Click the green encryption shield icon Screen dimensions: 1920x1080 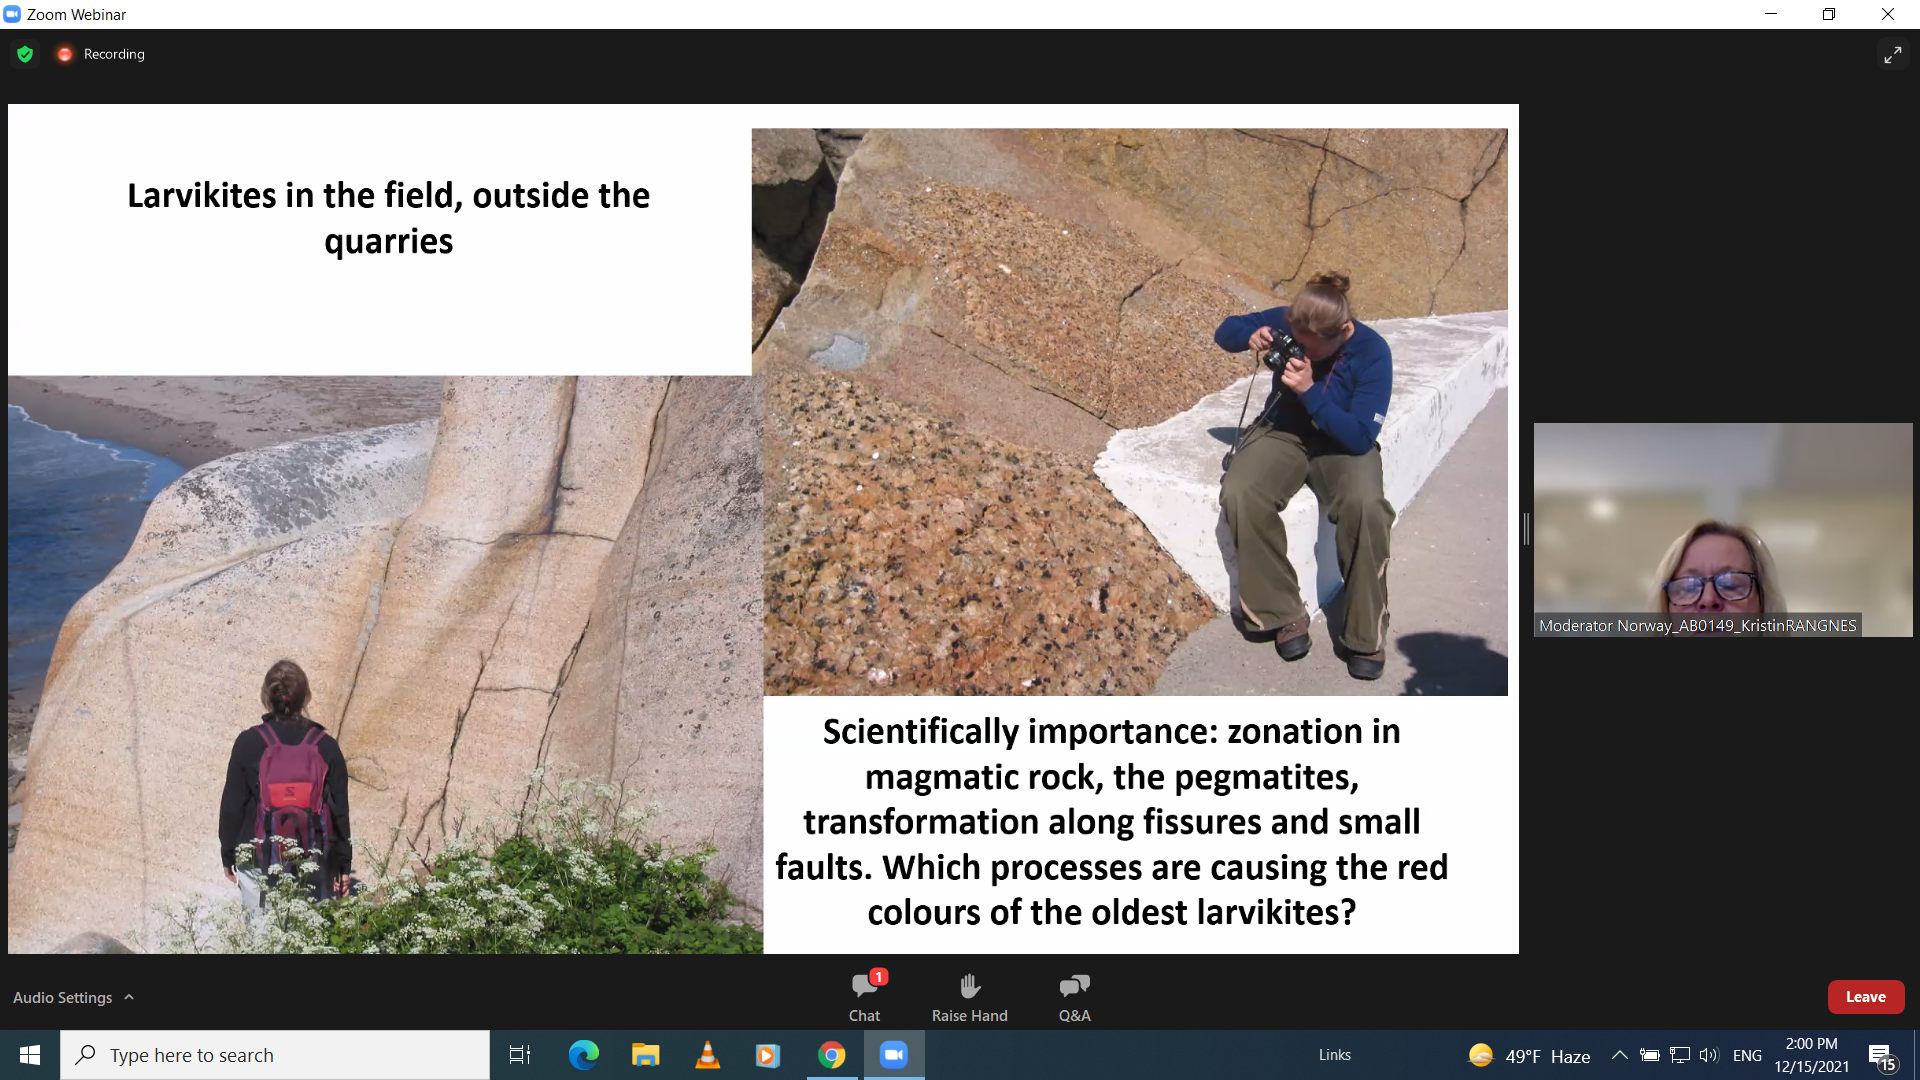coord(25,54)
